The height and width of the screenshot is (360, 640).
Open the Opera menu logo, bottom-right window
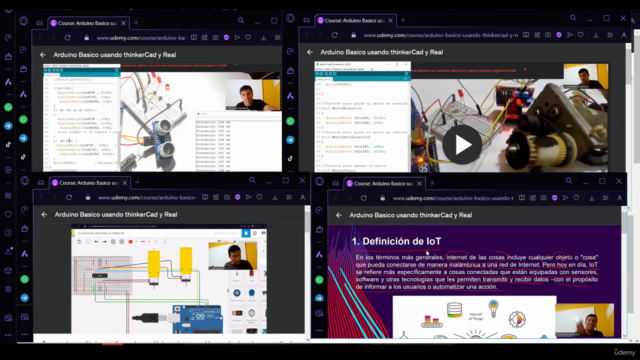319,181
